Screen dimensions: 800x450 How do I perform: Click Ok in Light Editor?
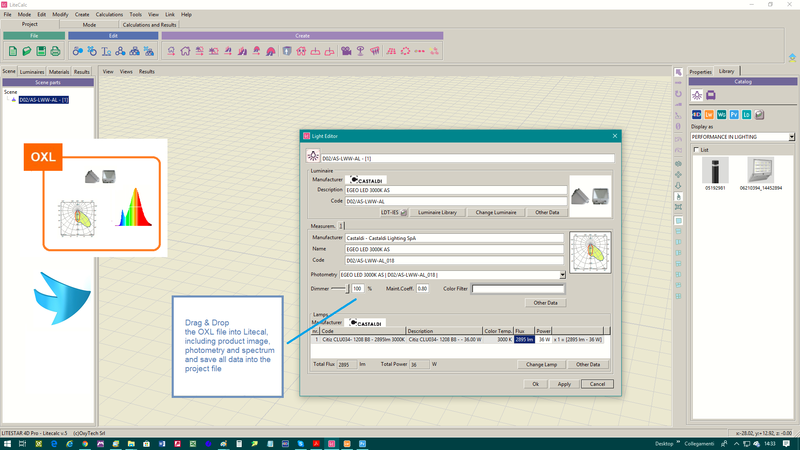[x=535, y=384]
